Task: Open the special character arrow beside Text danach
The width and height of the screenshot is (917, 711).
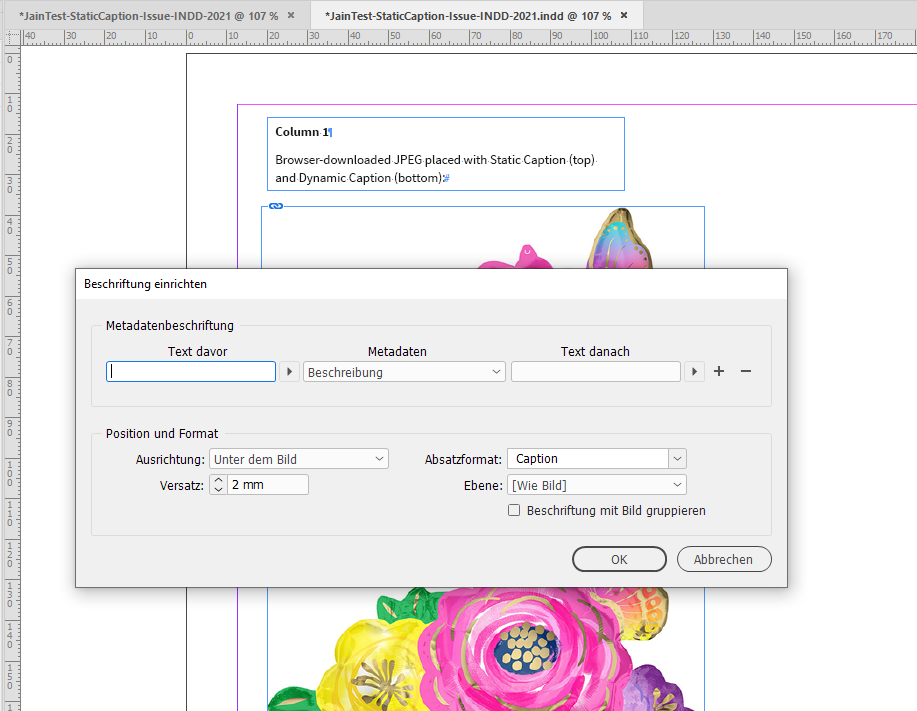Action: click(694, 371)
